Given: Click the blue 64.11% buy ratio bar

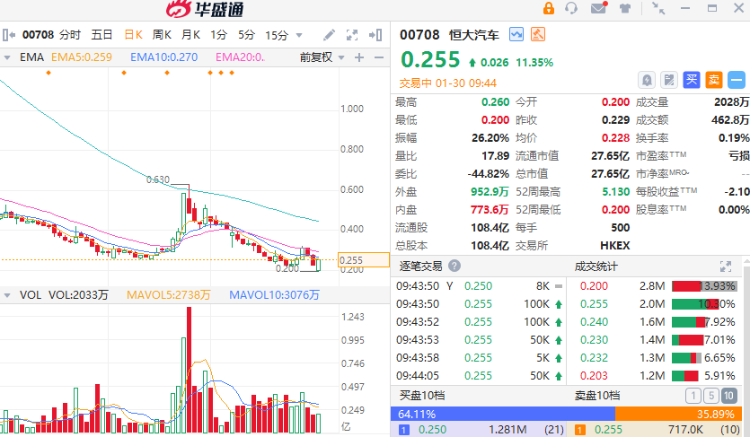Looking at the screenshot, I should 503,414.
